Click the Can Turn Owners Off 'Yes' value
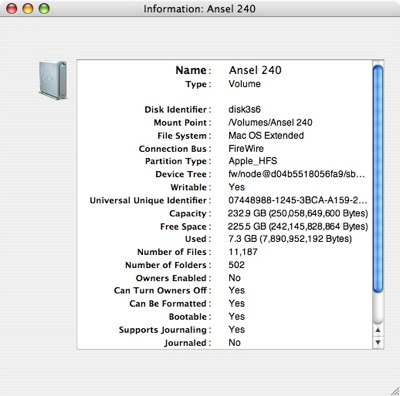The height and width of the screenshot is (396, 400). 237,290
